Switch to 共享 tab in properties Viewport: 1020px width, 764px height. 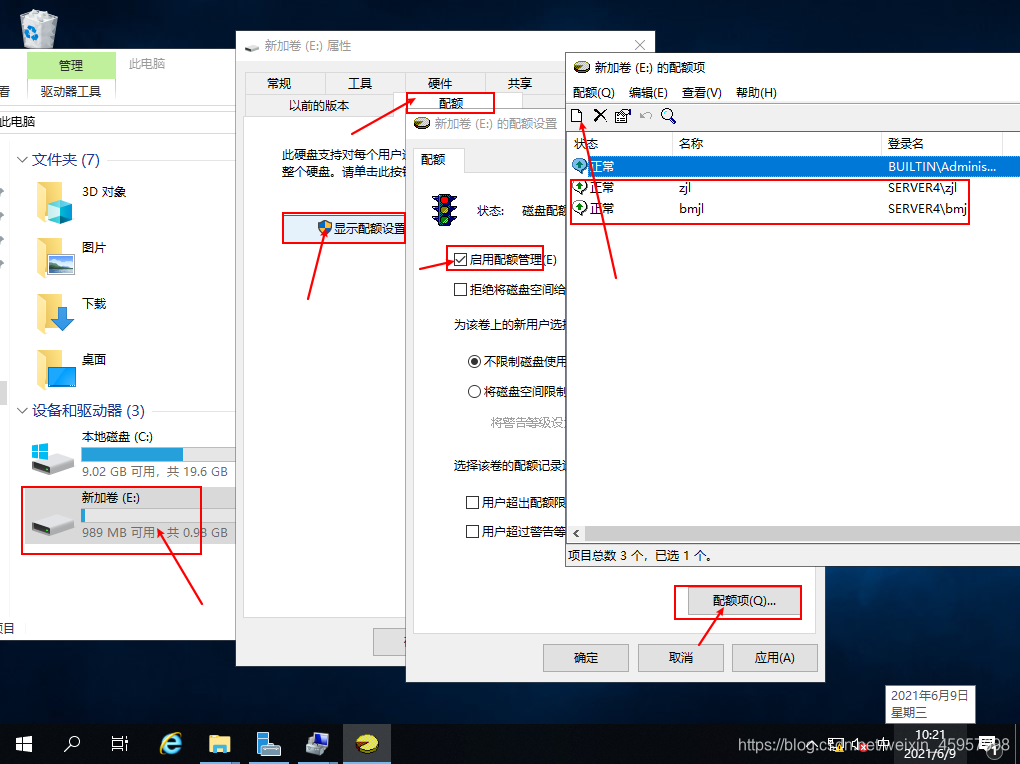[x=520, y=83]
